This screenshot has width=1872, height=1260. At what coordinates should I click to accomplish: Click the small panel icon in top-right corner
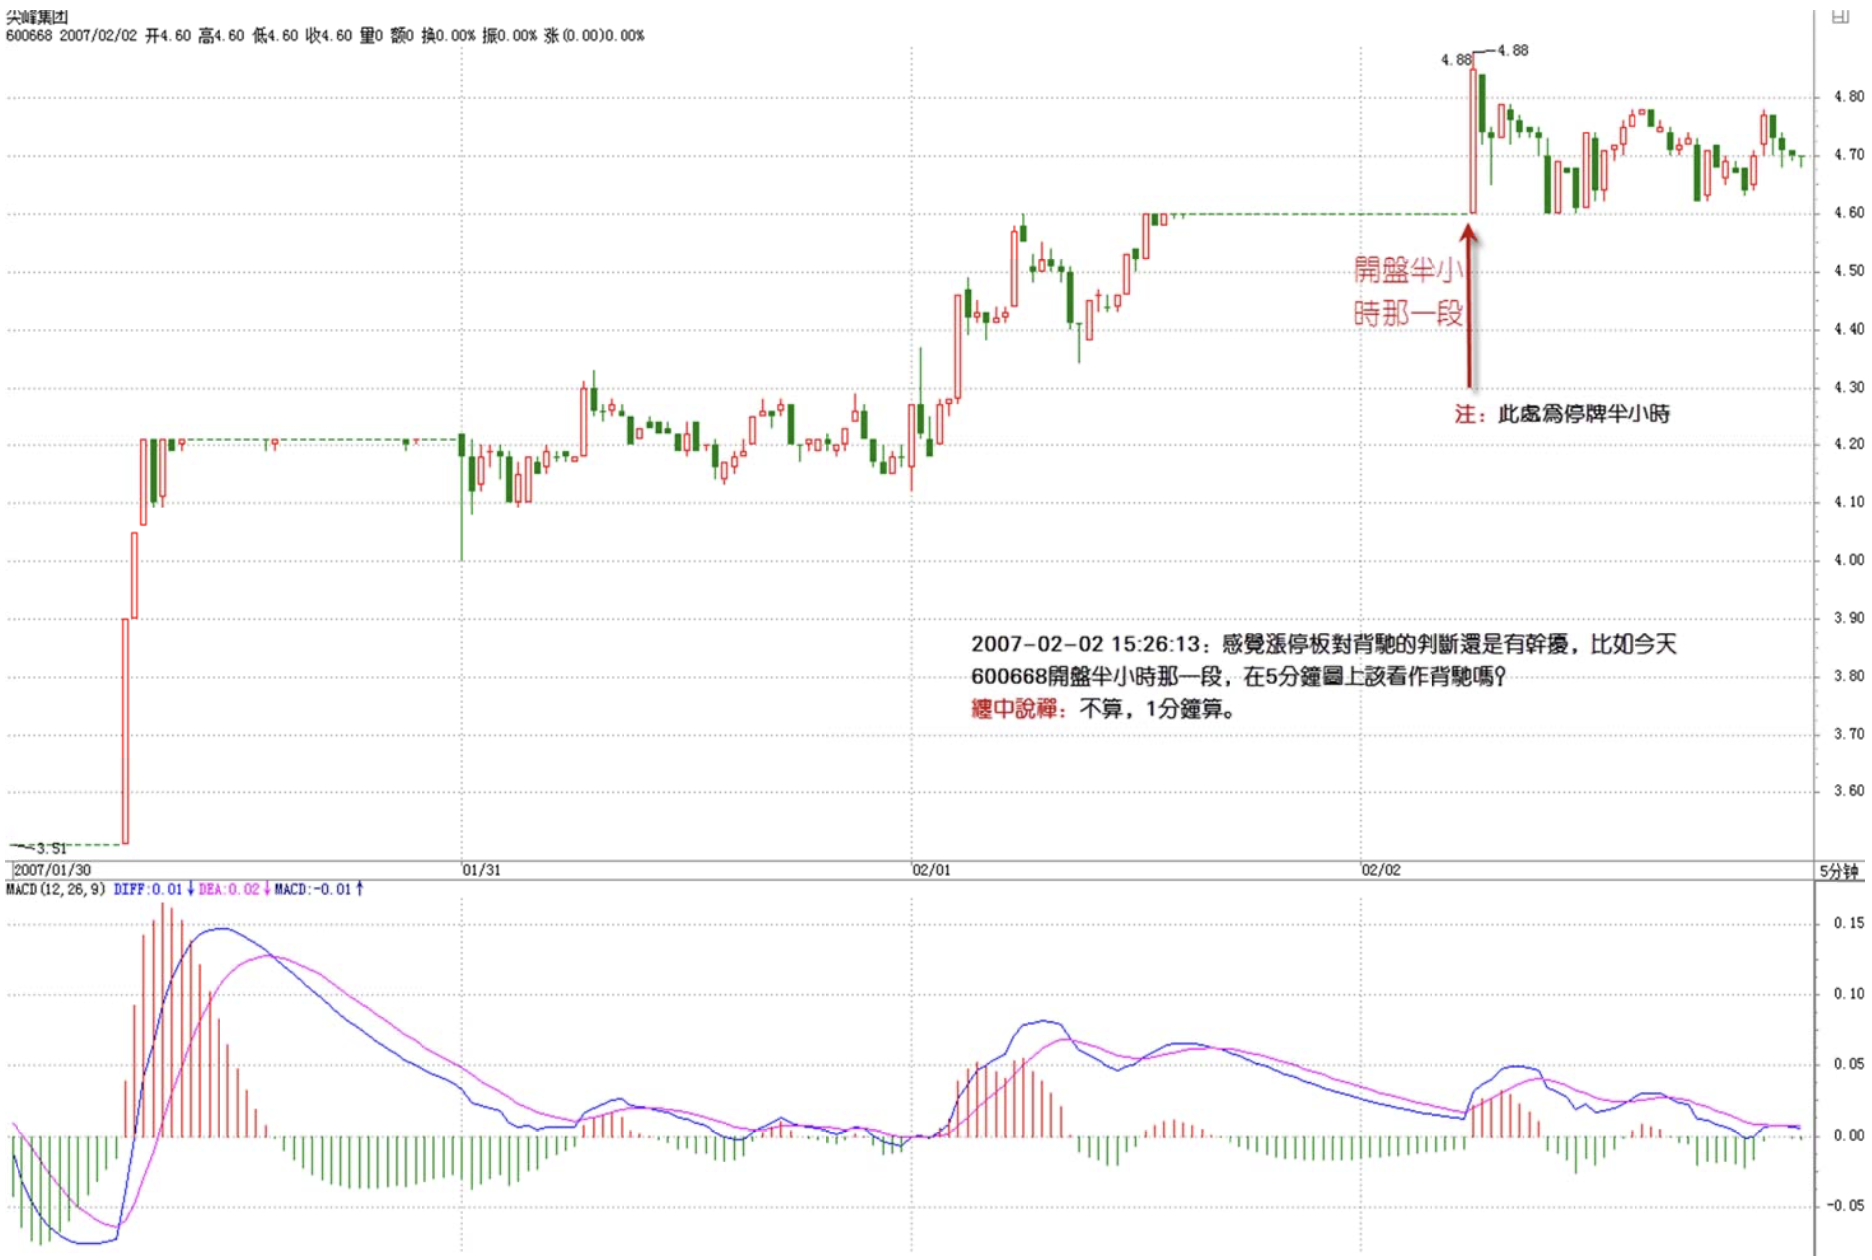tap(1840, 16)
